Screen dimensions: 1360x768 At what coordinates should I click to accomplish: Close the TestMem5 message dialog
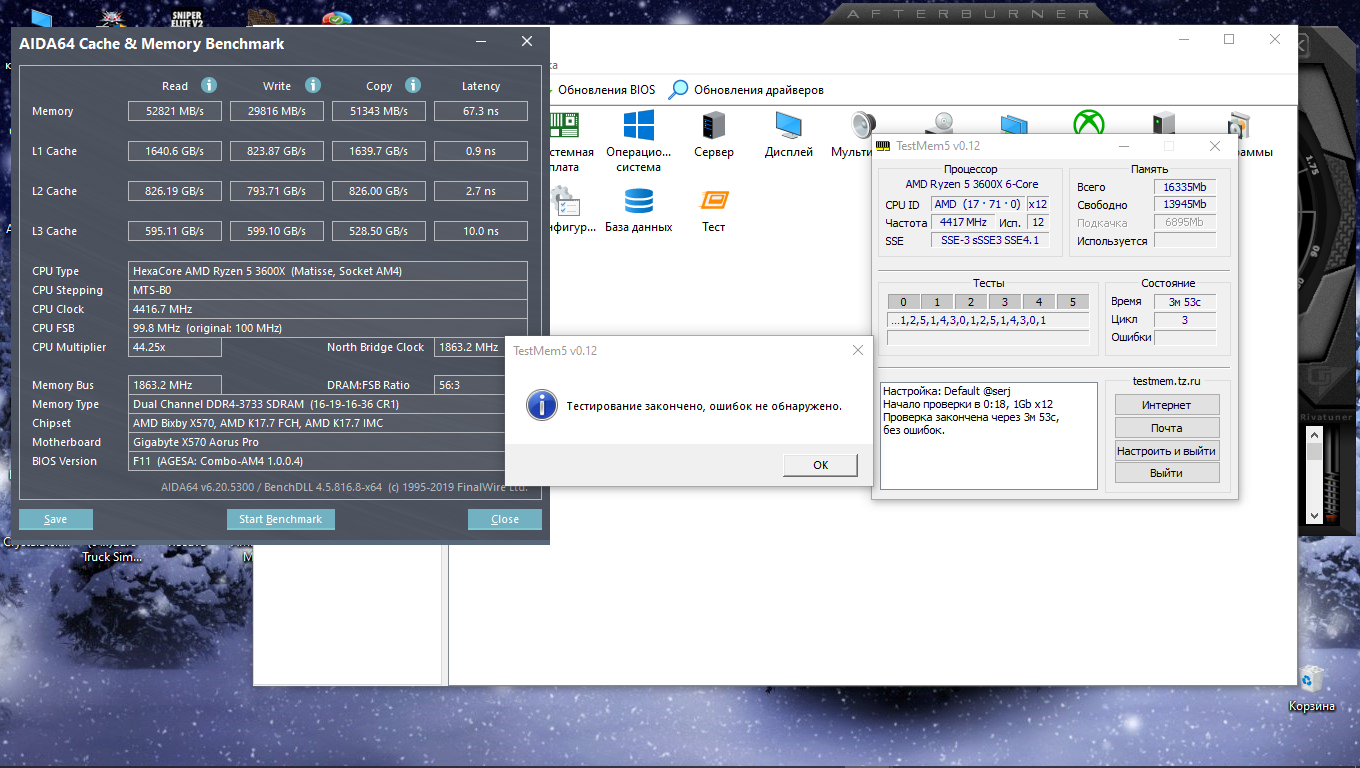858,351
